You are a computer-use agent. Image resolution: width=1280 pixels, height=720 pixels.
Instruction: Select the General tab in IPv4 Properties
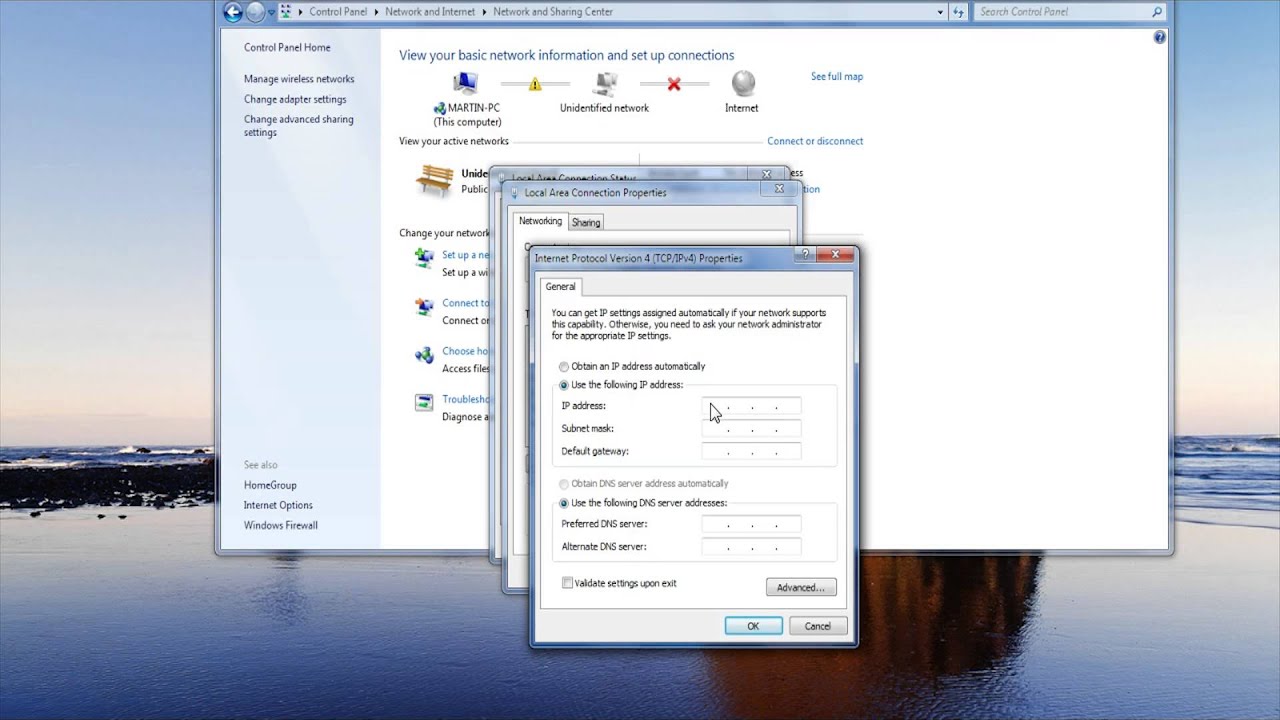pos(560,287)
